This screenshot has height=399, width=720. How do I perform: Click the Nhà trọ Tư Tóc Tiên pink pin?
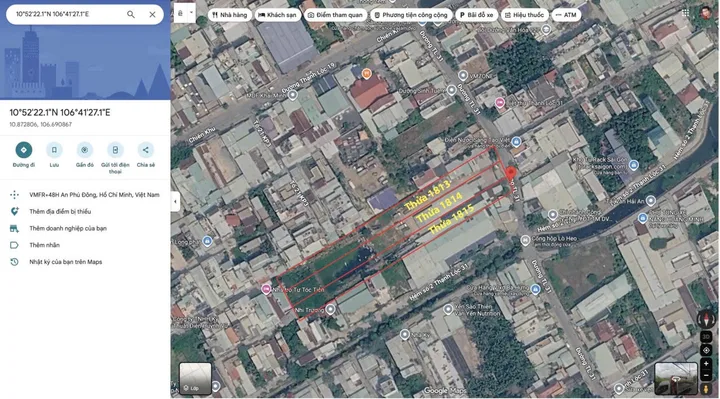tap(266, 289)
